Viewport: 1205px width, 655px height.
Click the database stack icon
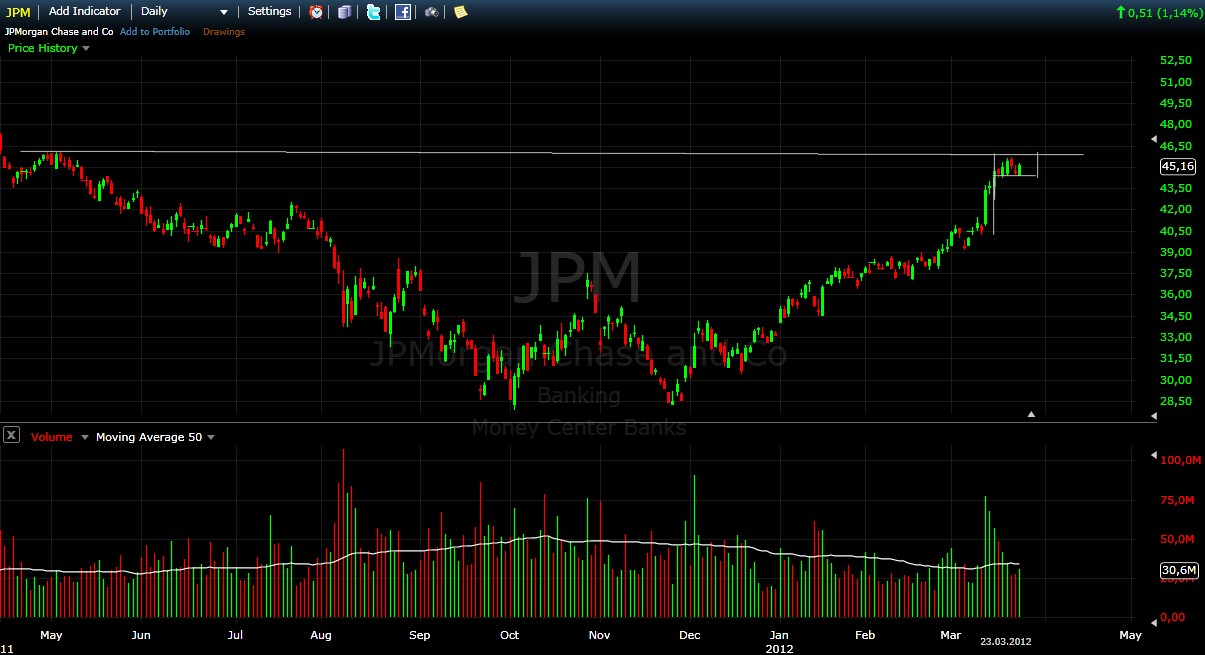coord(345,12)
